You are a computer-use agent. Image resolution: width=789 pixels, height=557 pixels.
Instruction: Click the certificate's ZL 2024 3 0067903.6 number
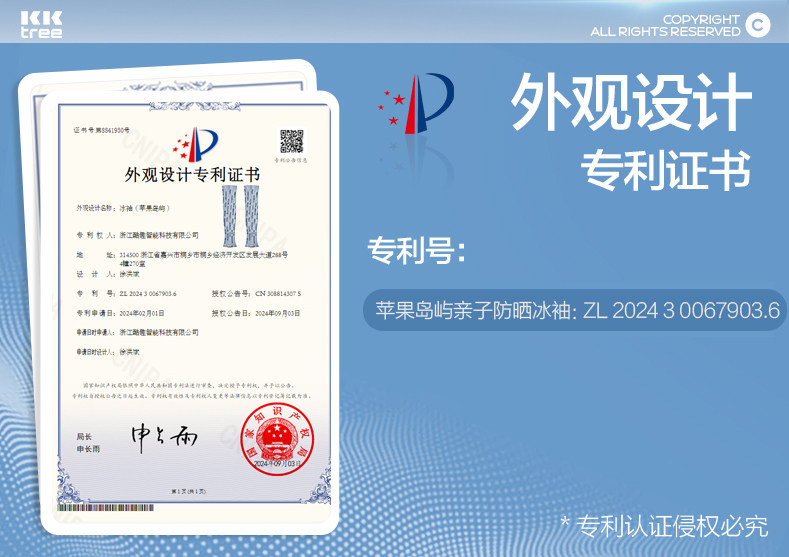point(148,293)
